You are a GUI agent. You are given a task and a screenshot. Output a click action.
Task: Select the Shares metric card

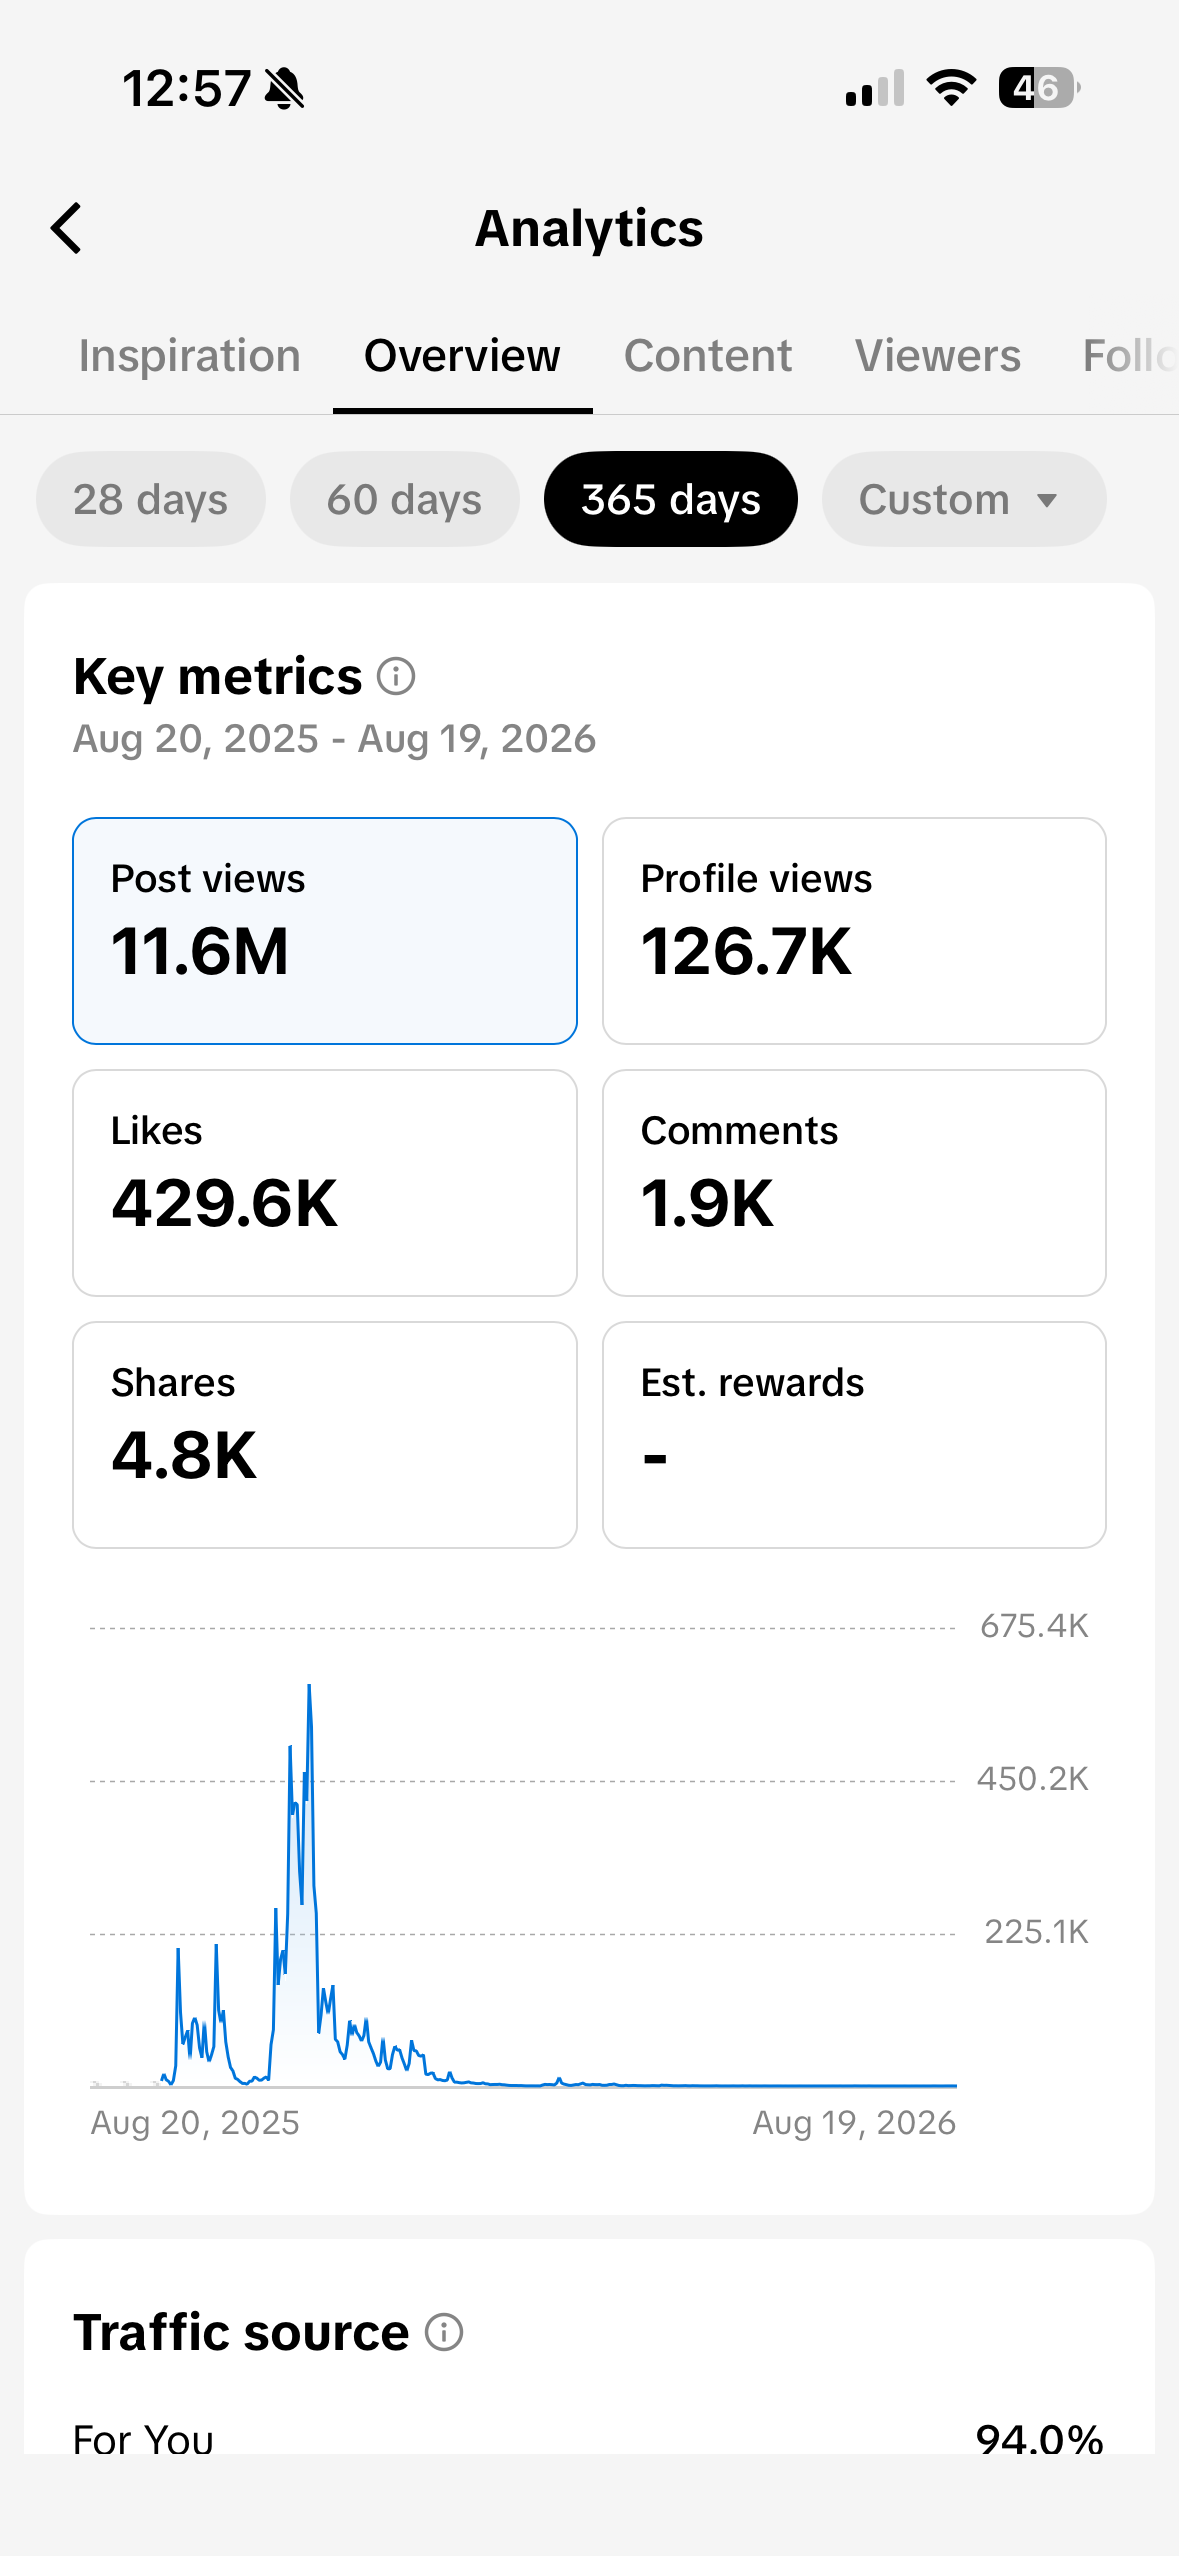point(325,1435)
